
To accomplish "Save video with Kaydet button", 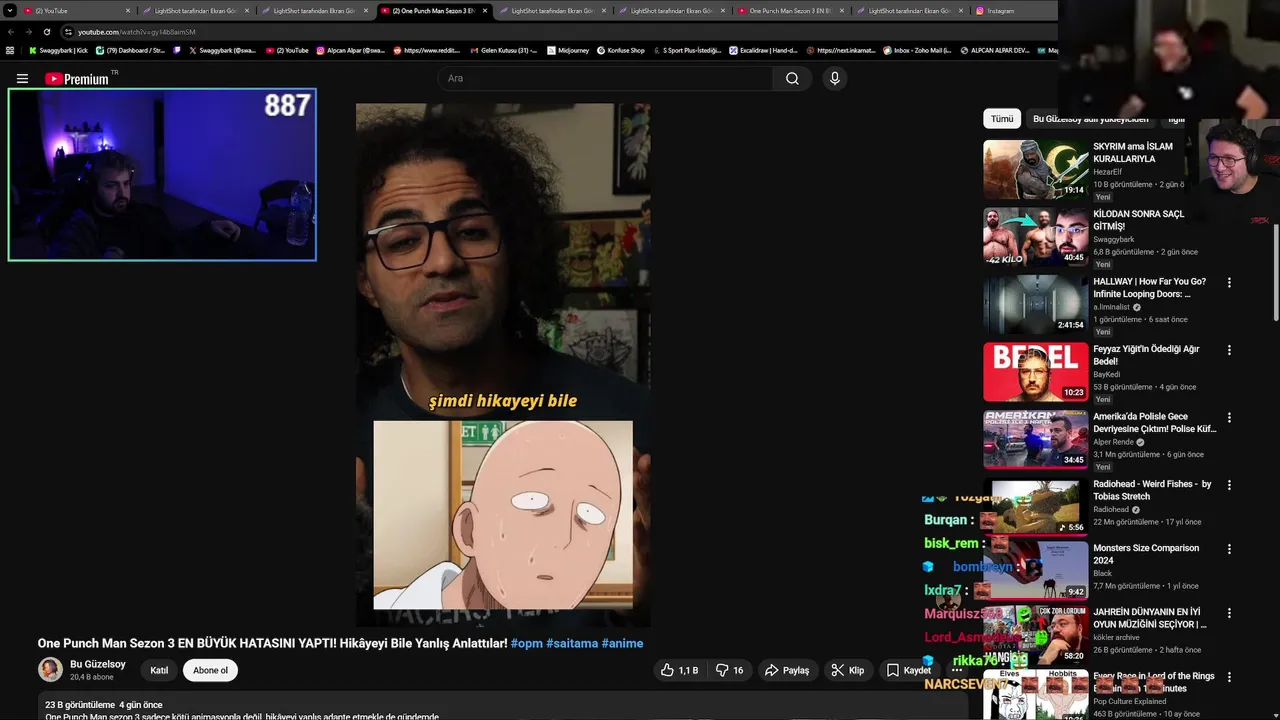I will tap(908, 670).
